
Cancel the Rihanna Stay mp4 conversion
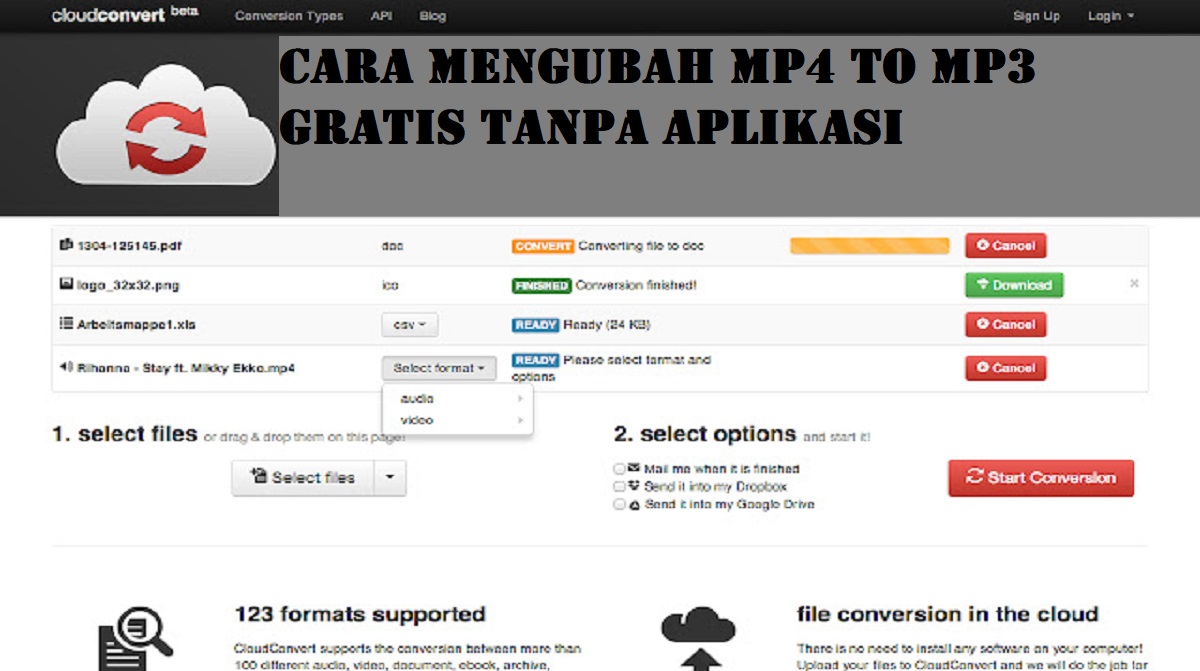tap(1005, 368)
